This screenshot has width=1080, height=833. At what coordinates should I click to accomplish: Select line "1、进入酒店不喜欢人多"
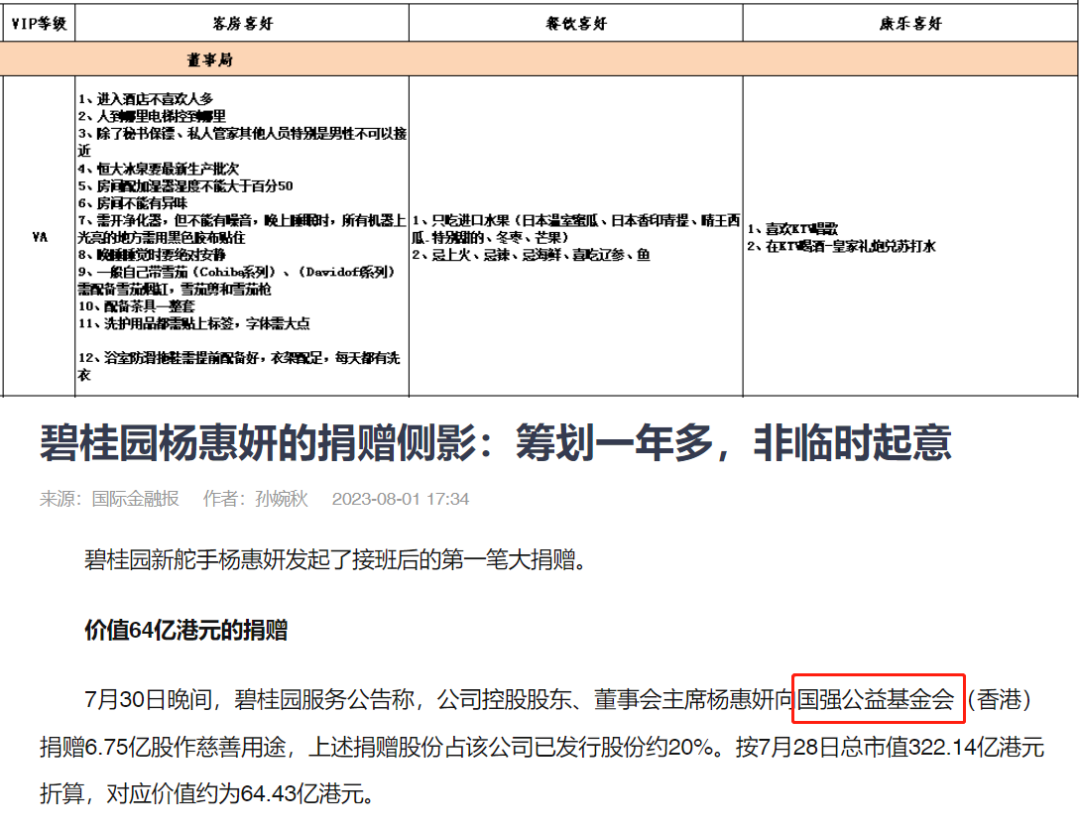tap(145, 99)
